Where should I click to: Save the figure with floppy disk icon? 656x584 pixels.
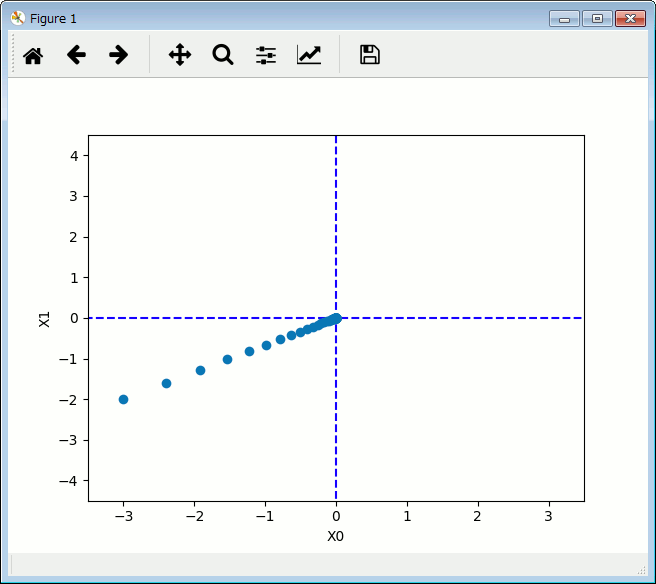click(x=370, y=55)
